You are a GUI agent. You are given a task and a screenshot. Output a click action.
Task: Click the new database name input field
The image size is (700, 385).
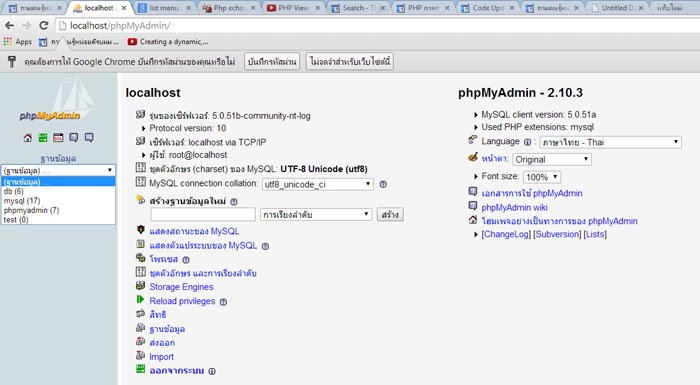[x=203, y=214]
